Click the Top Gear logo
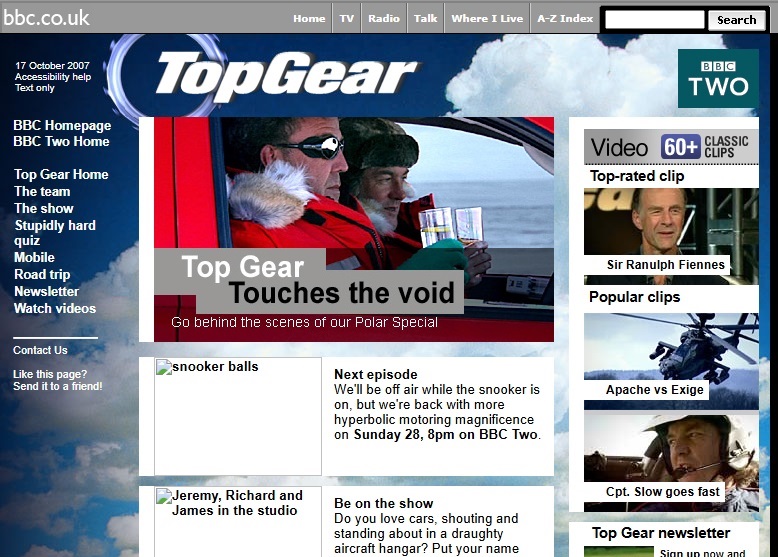778x557 pixels. pyautogui.click(x=285, y=78)
